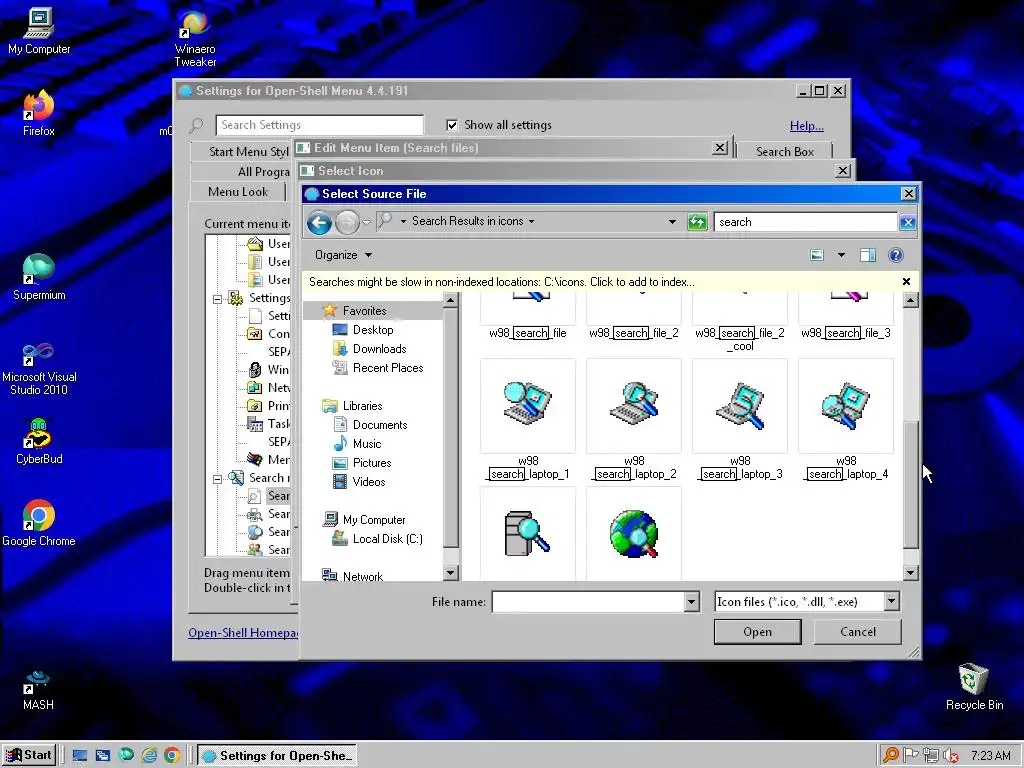Toggle the Show all settings checkbox
This screenshot has width=1024, height=768.
[452, 125]
